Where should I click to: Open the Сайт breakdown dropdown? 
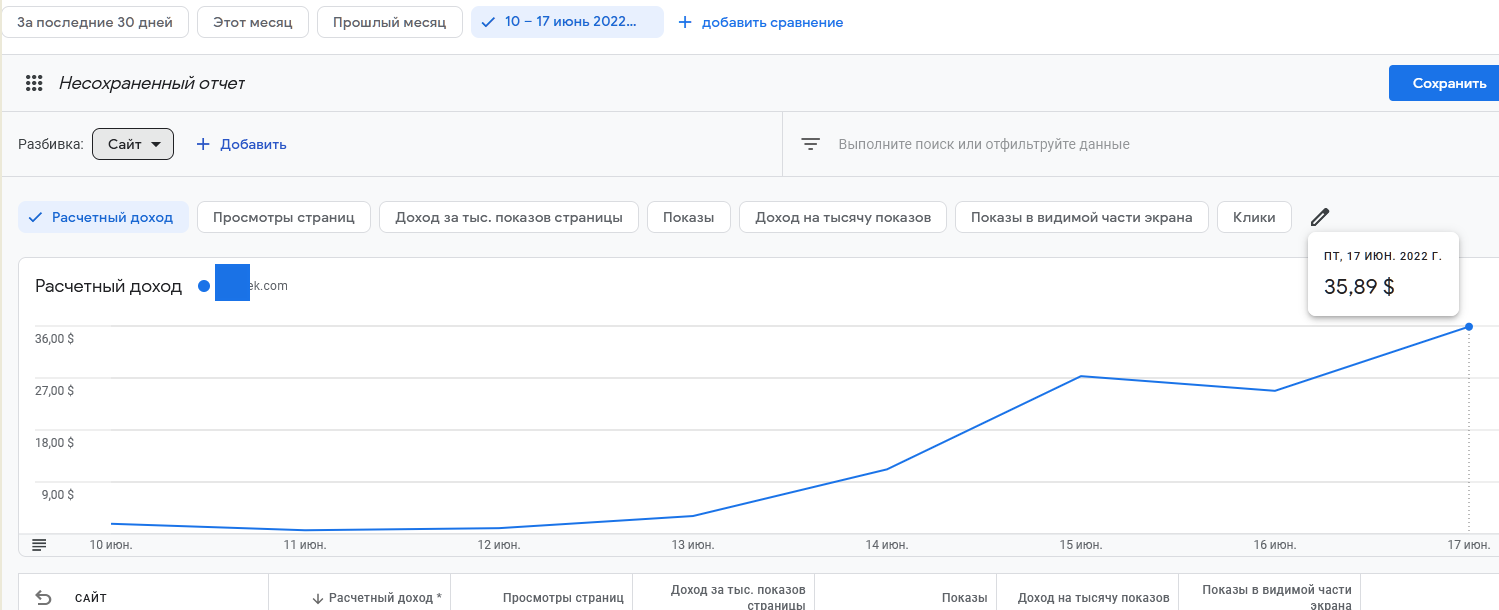pos(133,144)
